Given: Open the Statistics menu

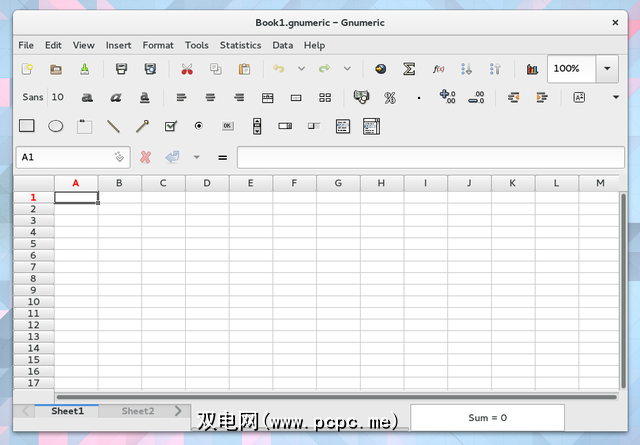Looking at the screenshot, I should pyautogui.click(x=240, y=45).
